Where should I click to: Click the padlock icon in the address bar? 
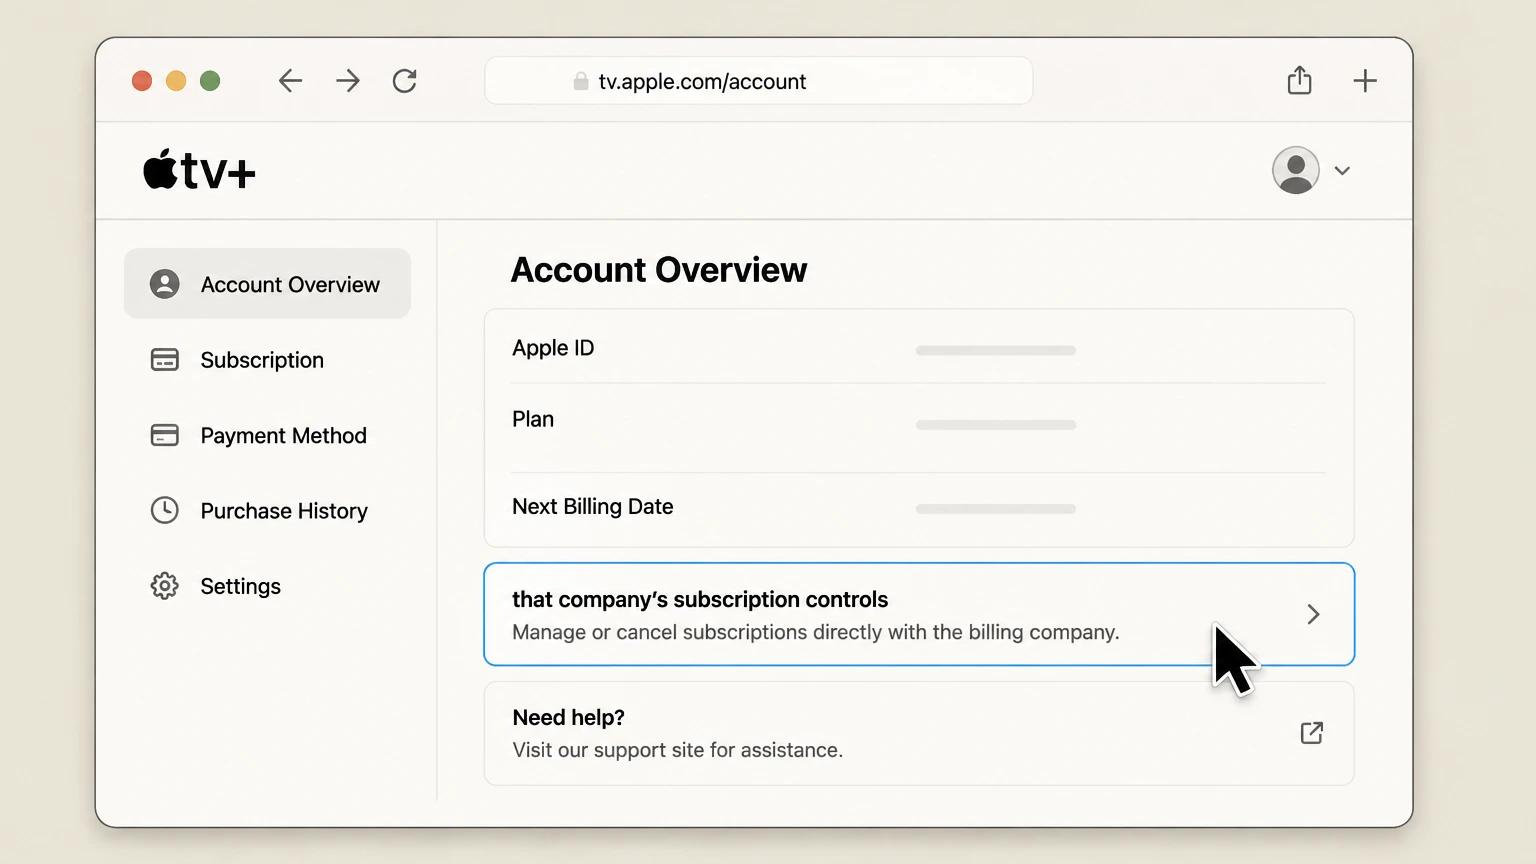pyautogui.click(x=581, y=81)
